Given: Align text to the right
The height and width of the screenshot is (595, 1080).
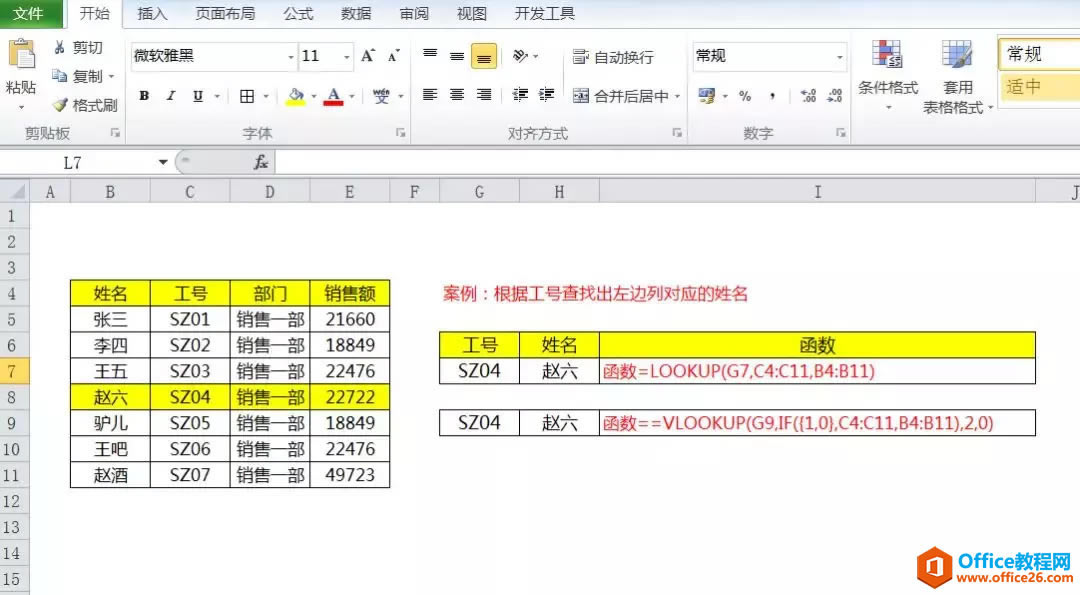Looking at the screenshot, I should click(484, 95).
